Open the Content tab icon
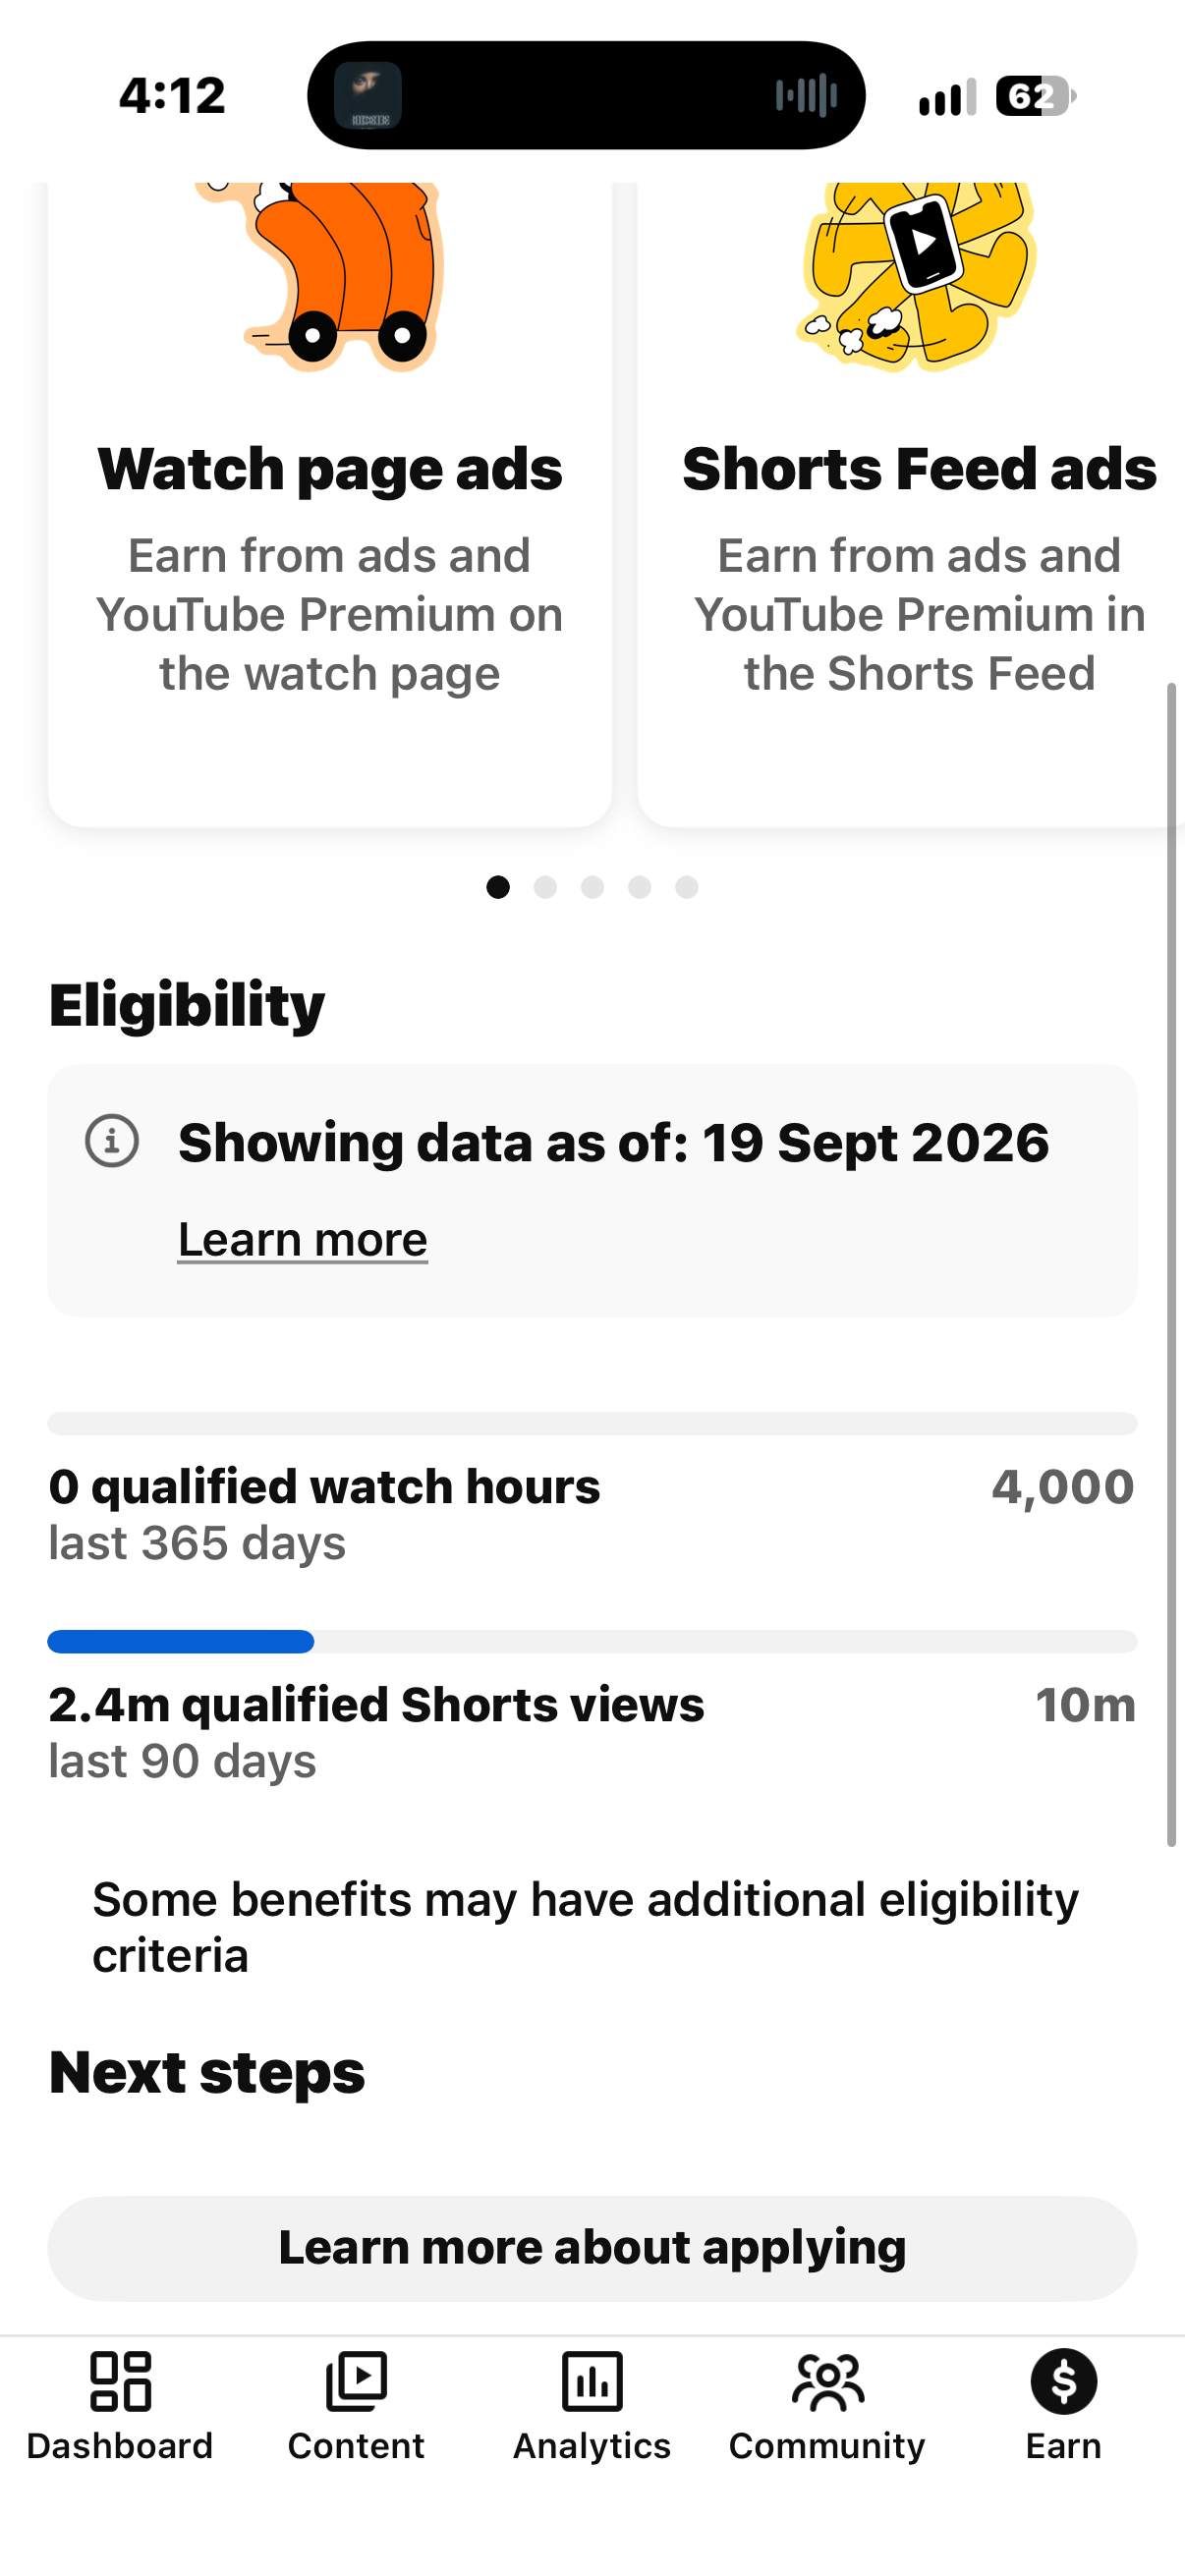The height and width of the screenshot is (2576, 1185). click(x=356, y=2381)
